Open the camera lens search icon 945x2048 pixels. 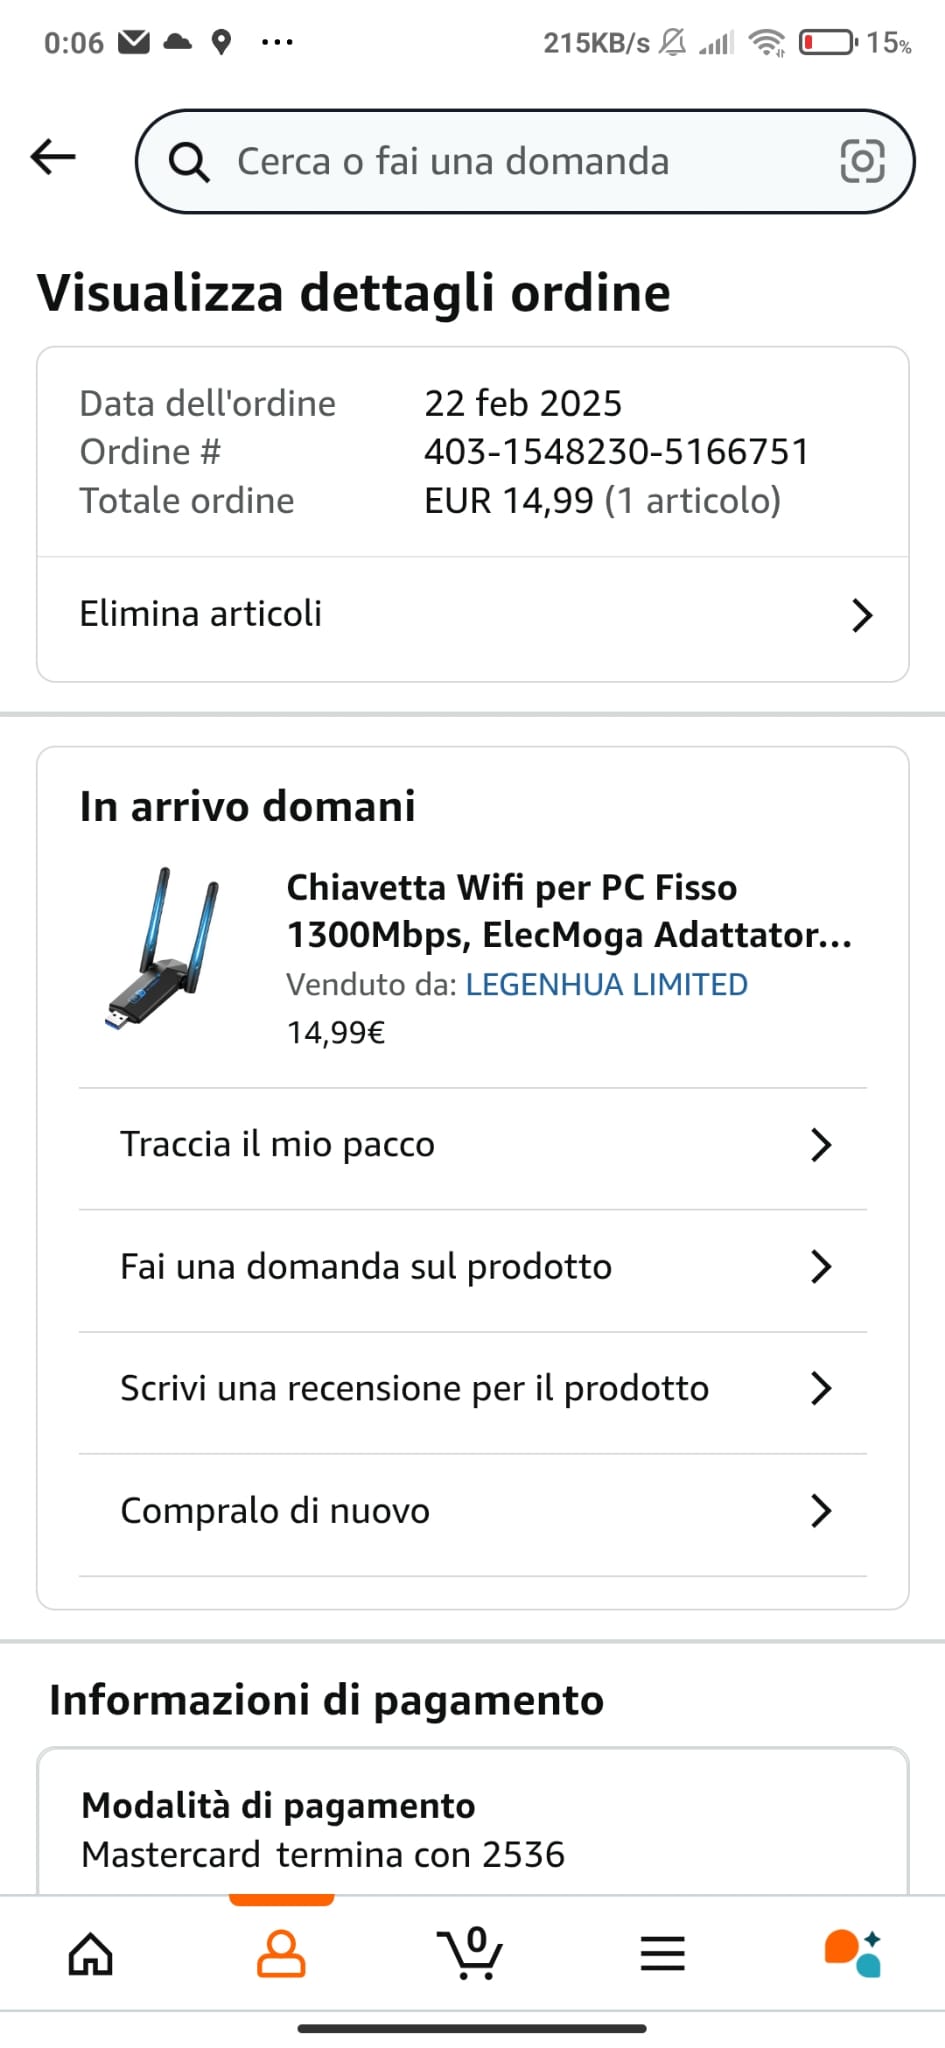(x=862, y=161)
